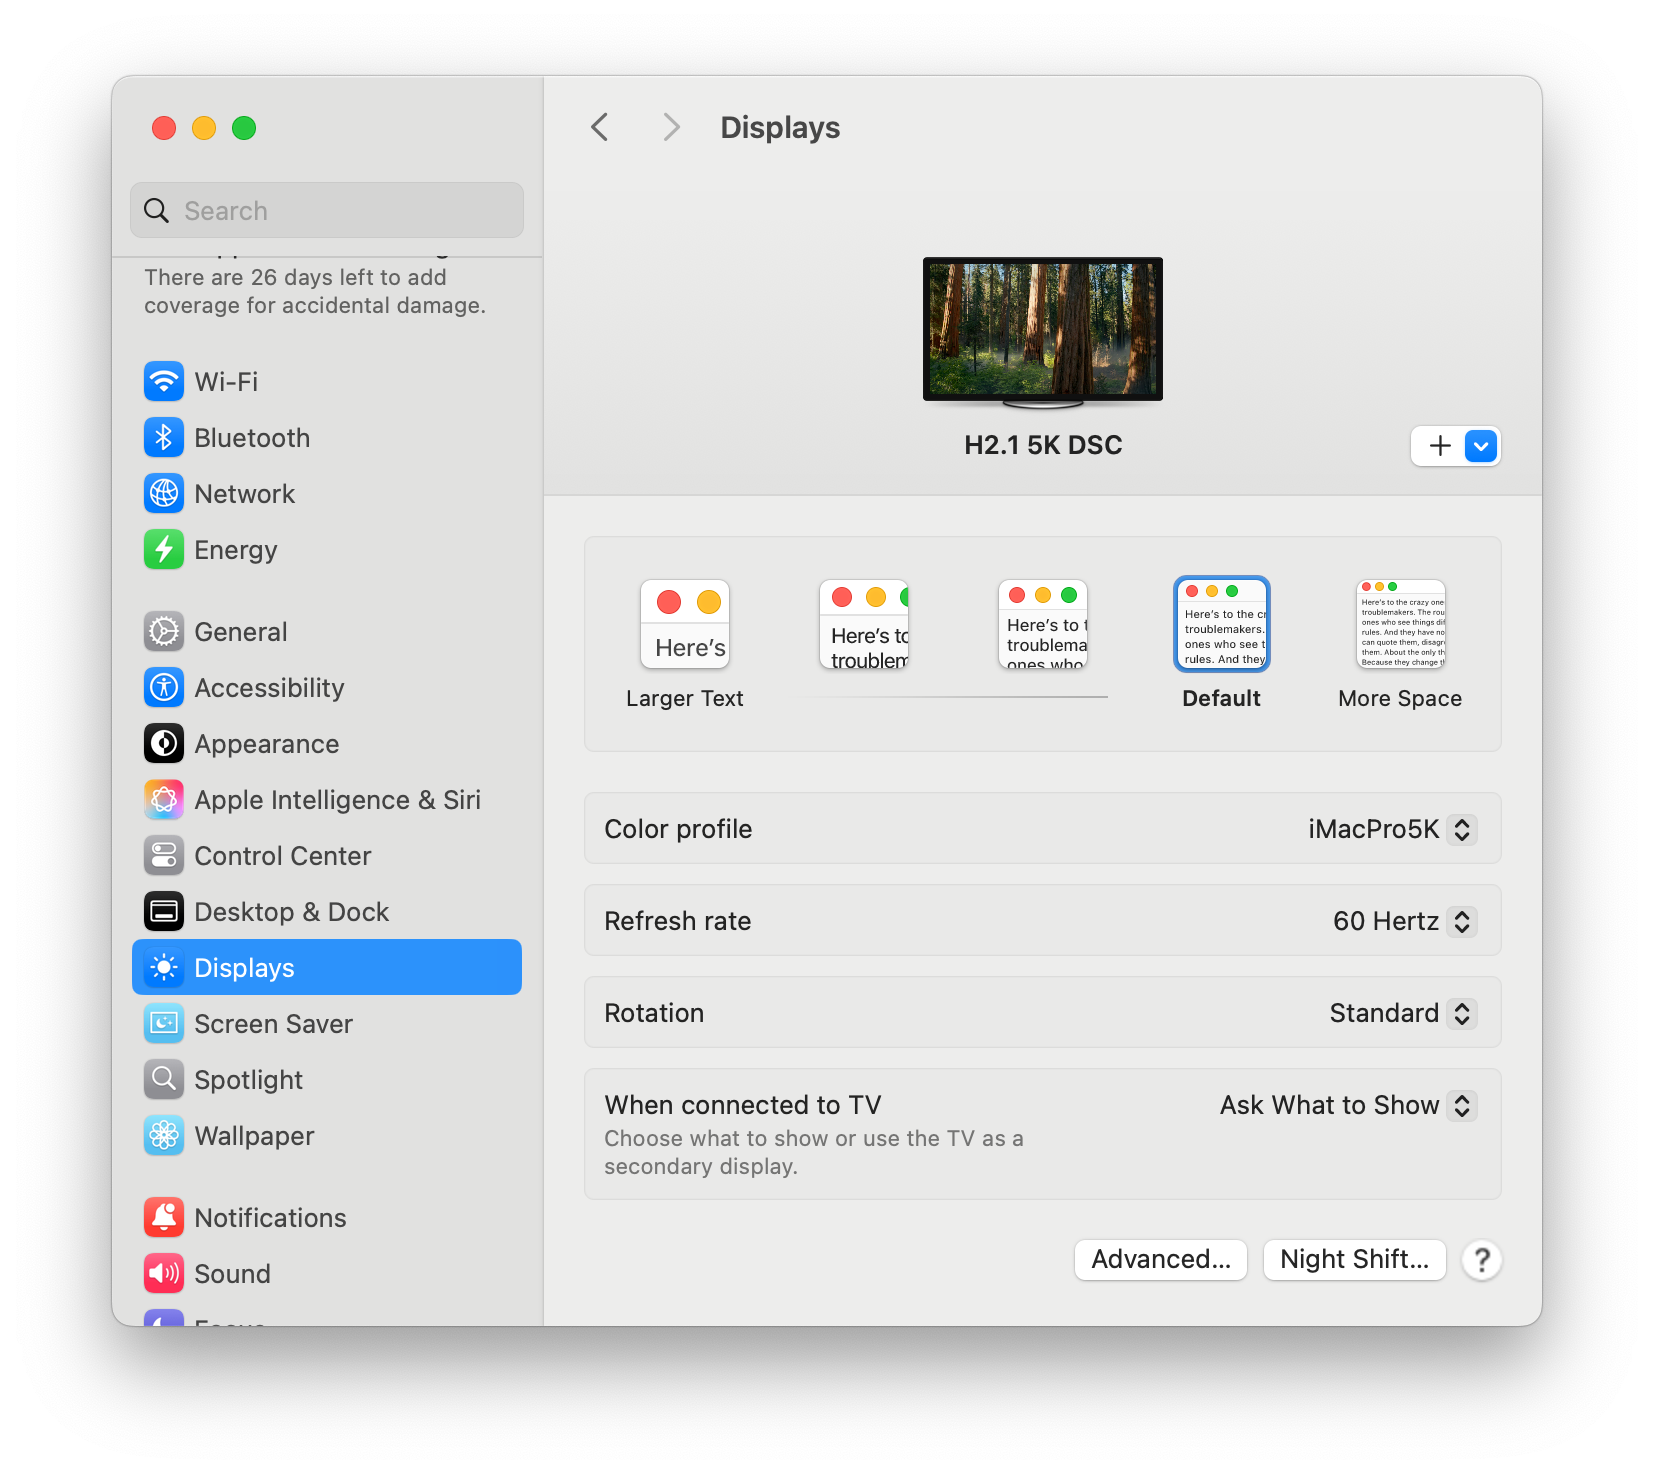Click the plus icon to add display
Screen dimensions: 1654x1474
(x=1440, y=446)
